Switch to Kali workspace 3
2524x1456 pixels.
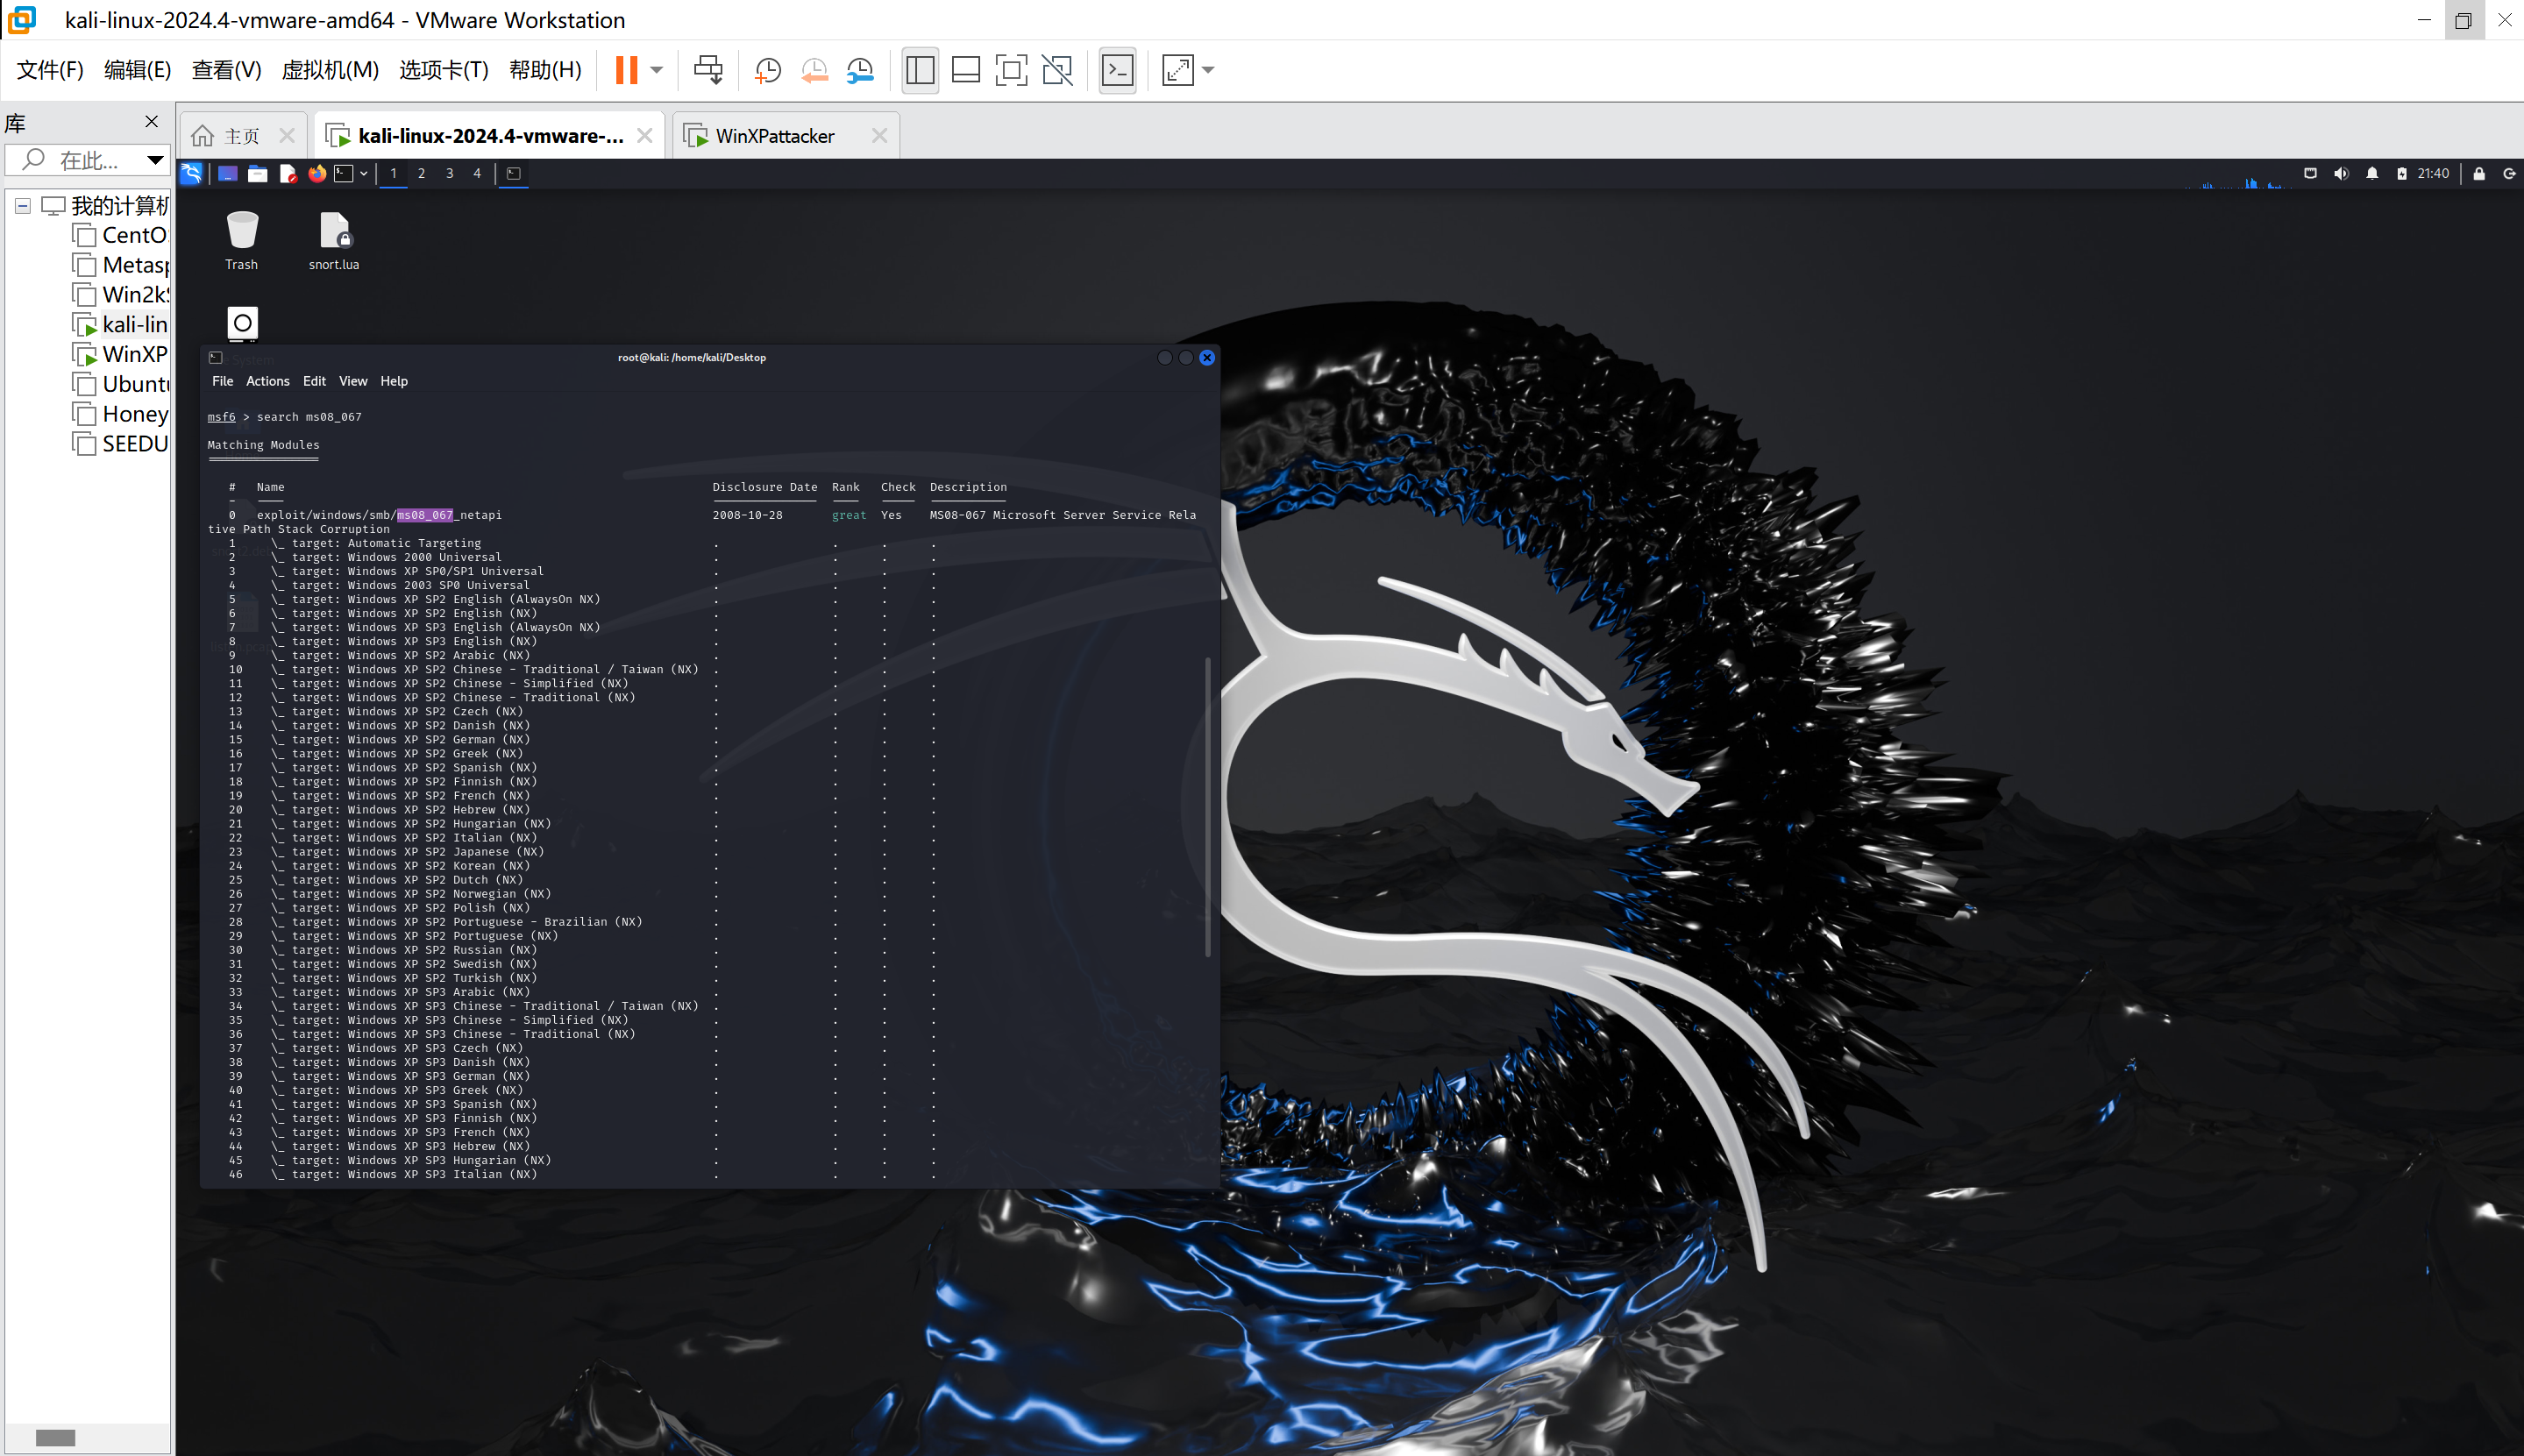tap(449, 173)
